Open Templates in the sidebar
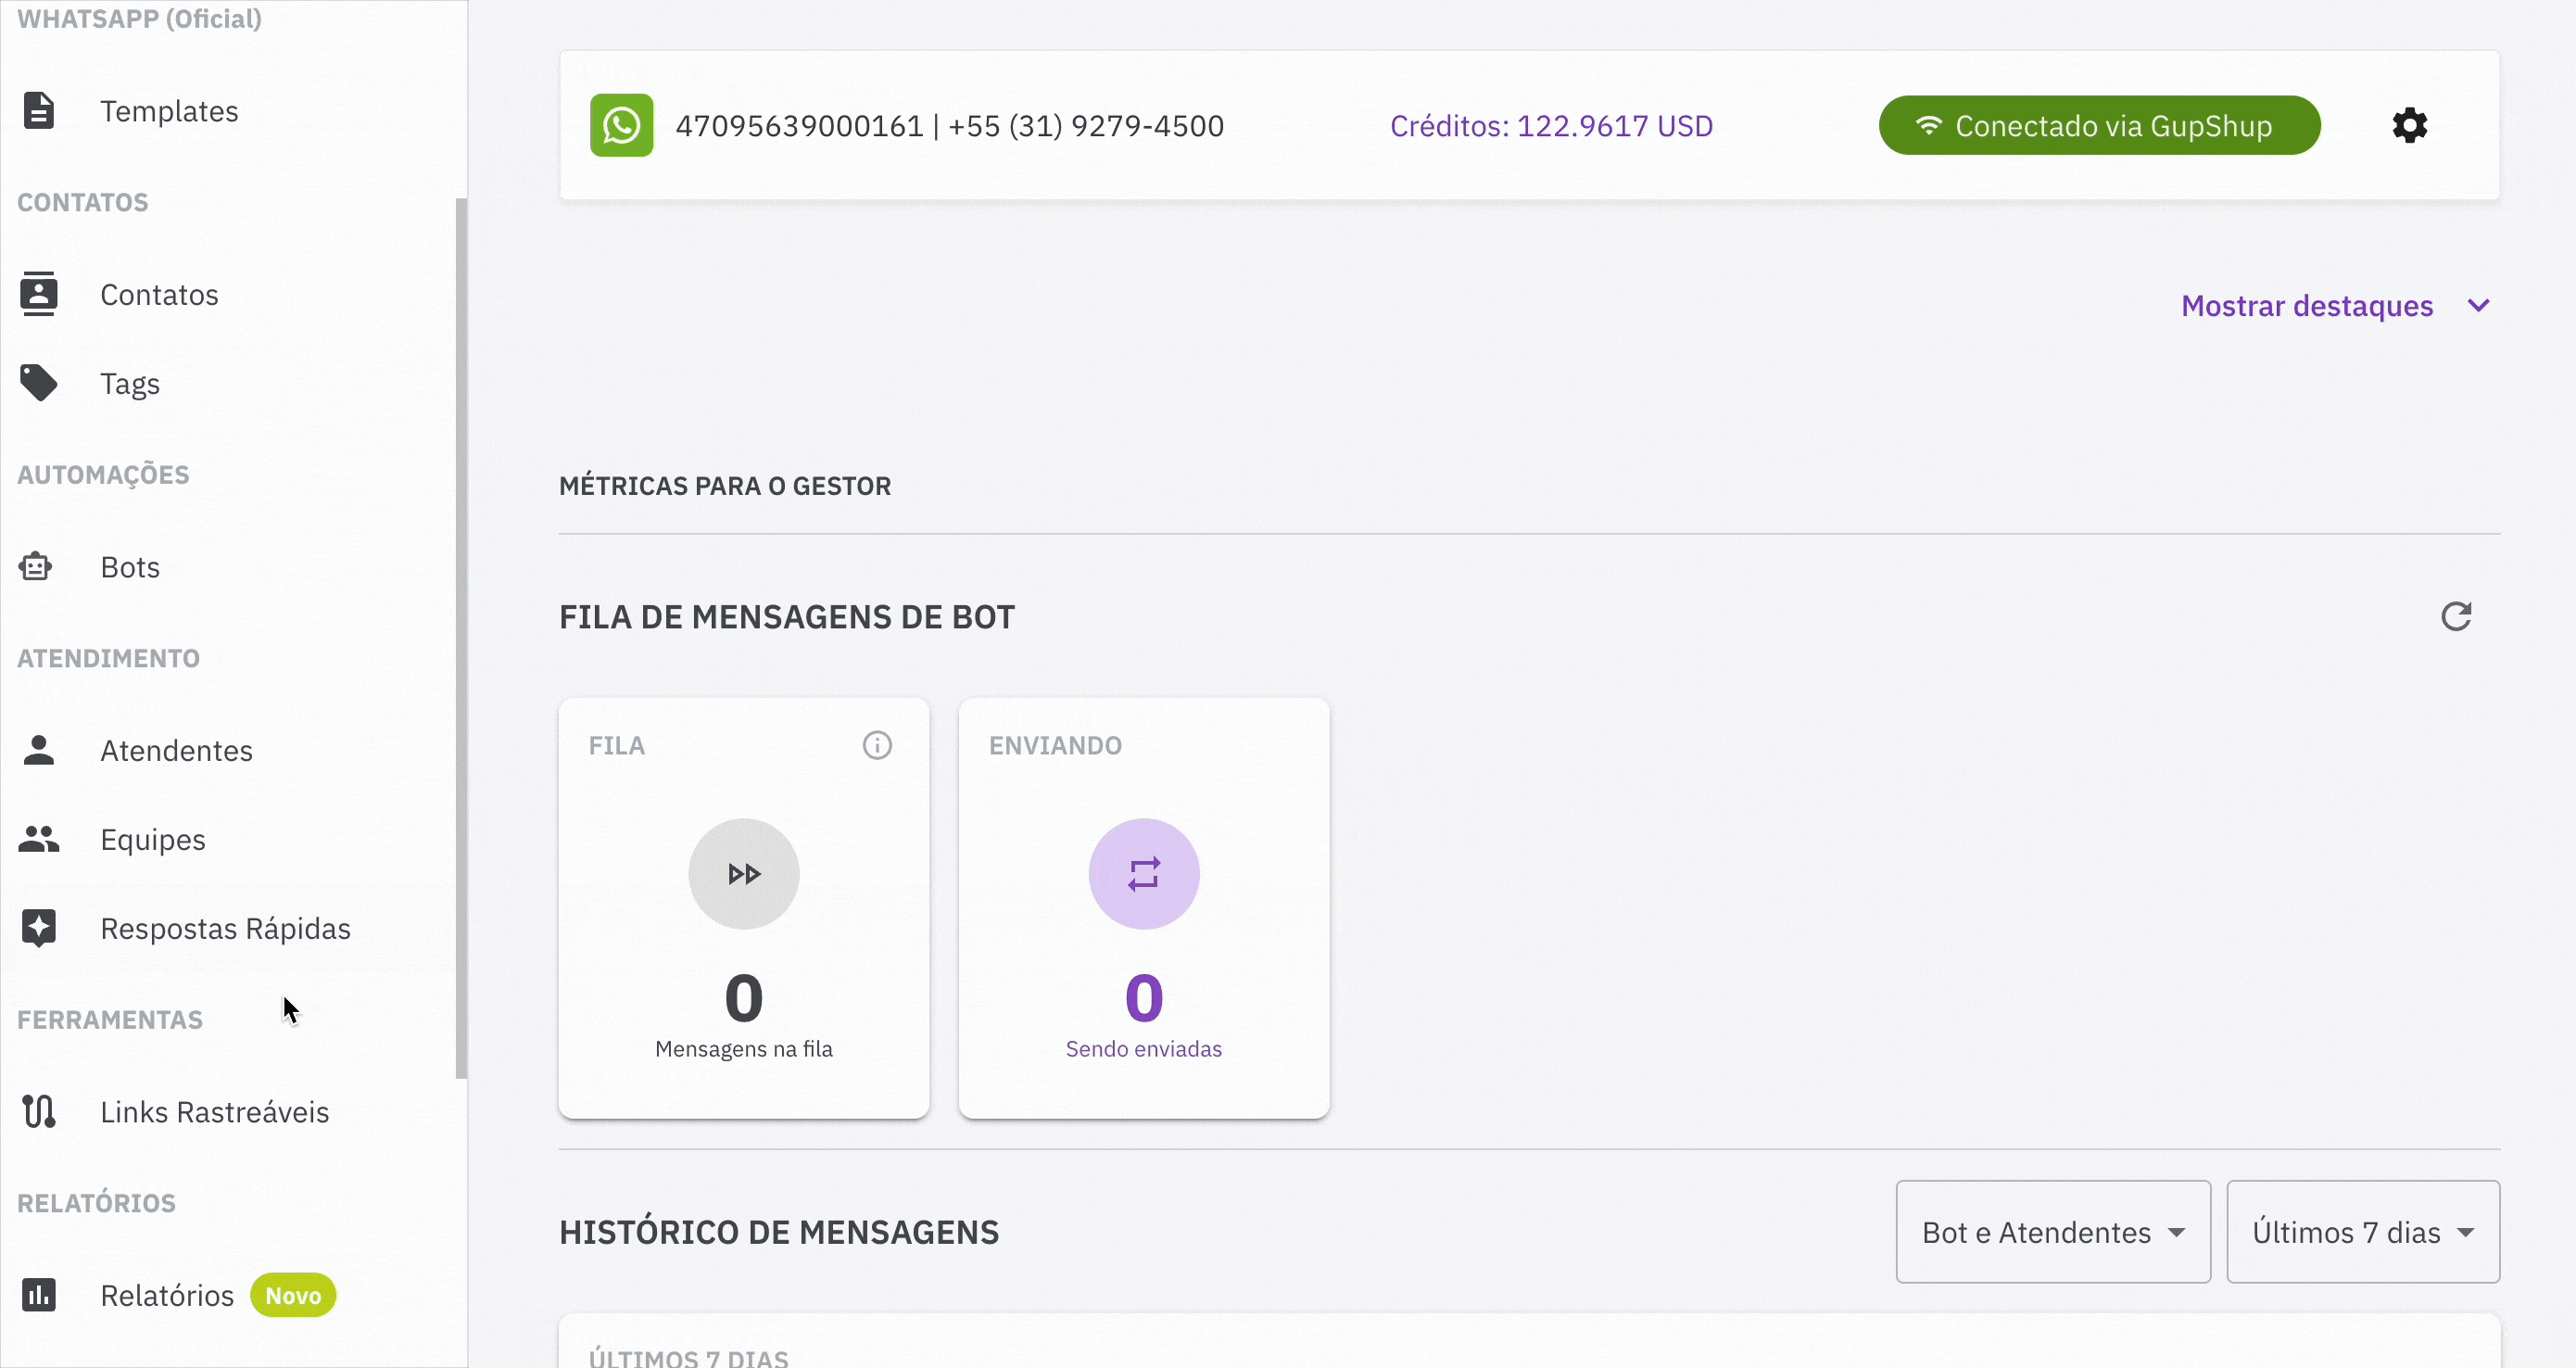Screen dimensions: 2576x1368 (168, 111)
